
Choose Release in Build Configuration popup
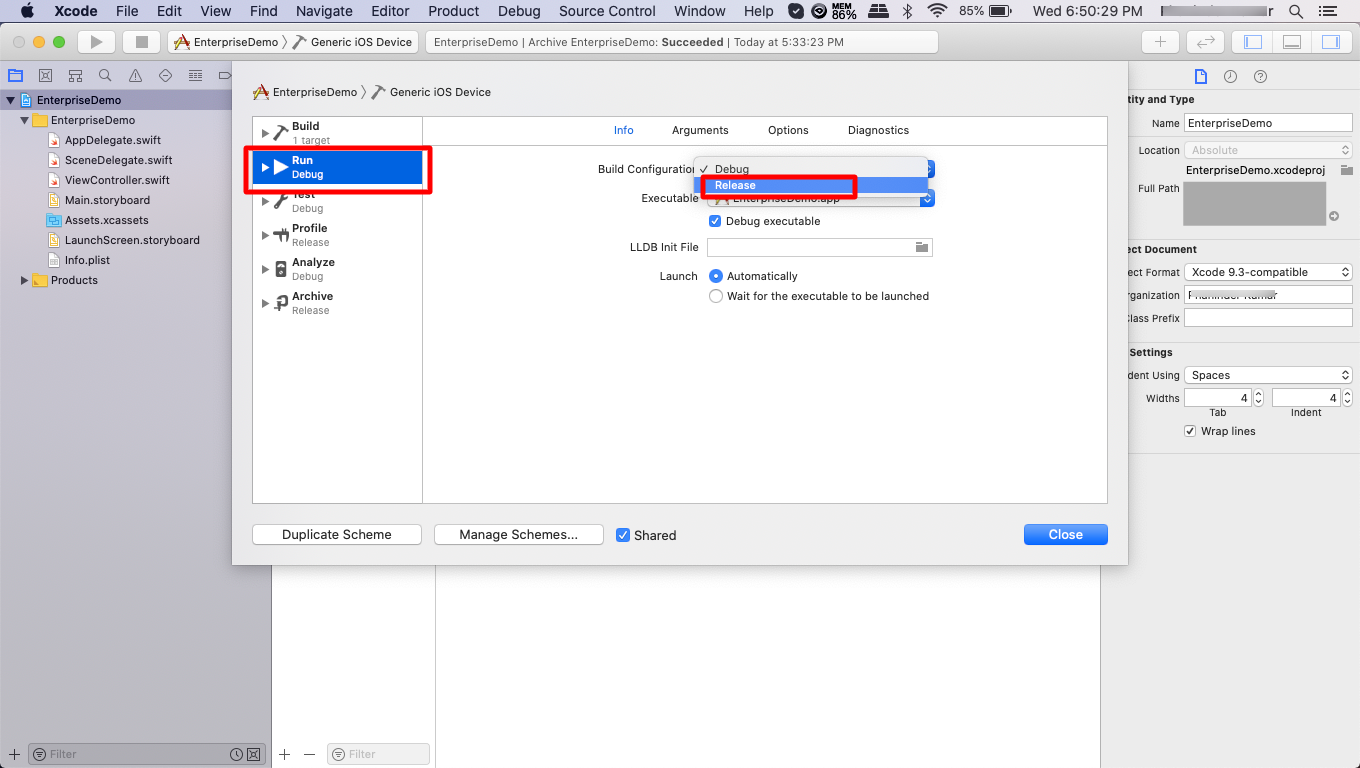coord(811,185)
